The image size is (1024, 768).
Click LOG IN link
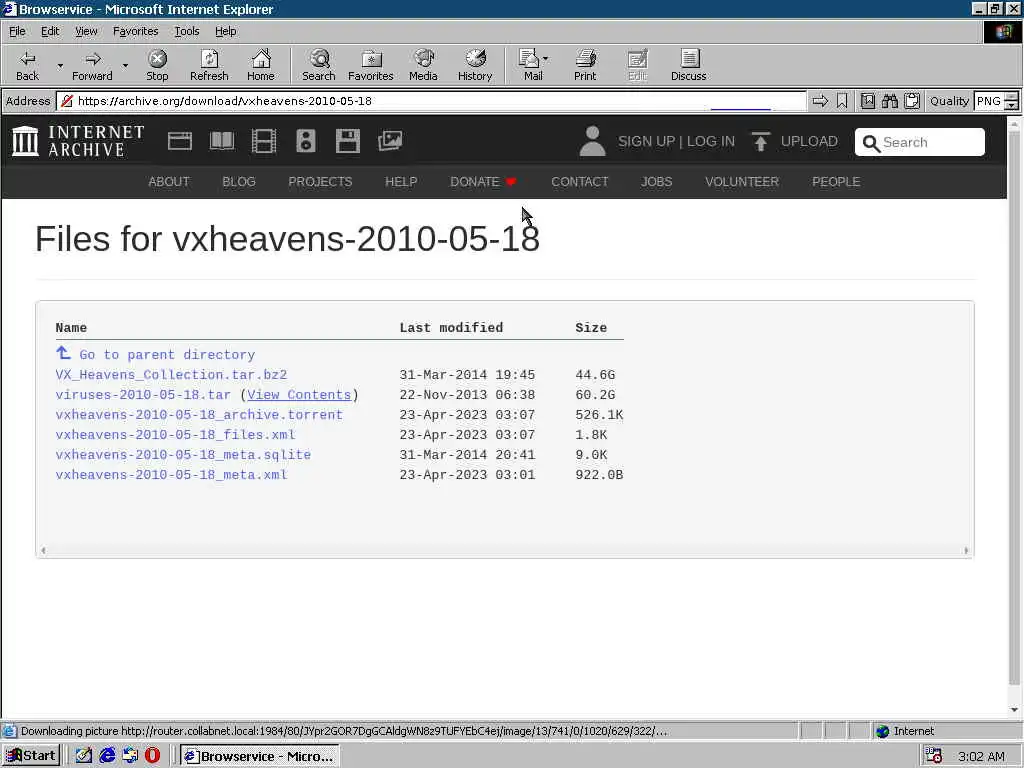711,142
